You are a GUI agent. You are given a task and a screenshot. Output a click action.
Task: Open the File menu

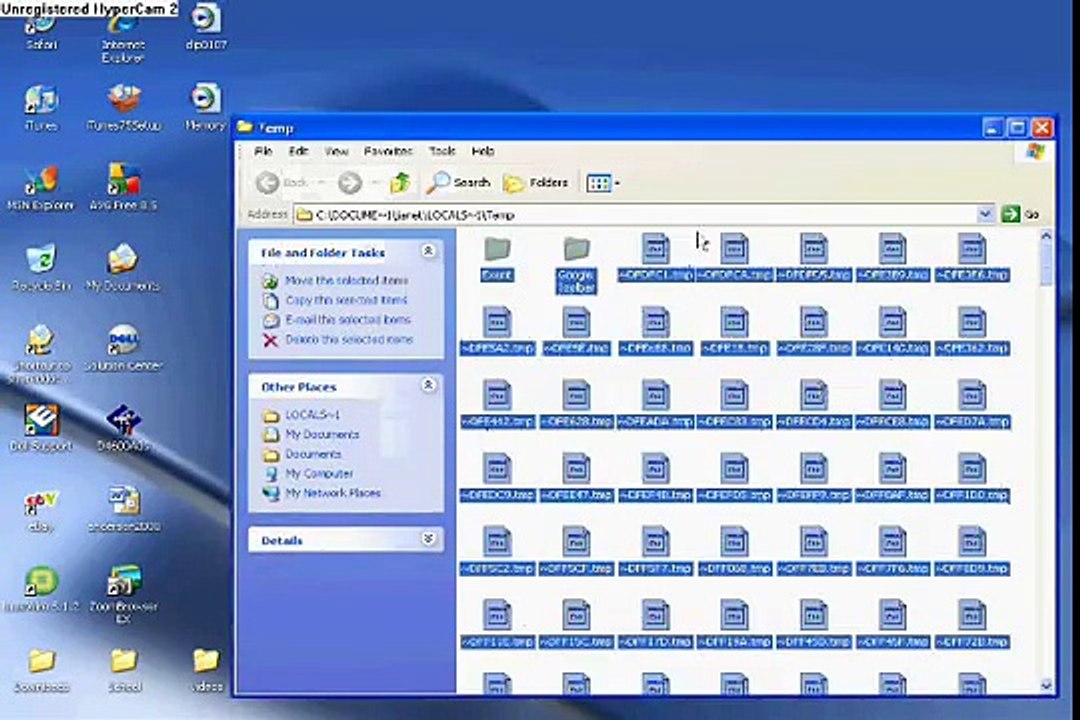(263, 151)
